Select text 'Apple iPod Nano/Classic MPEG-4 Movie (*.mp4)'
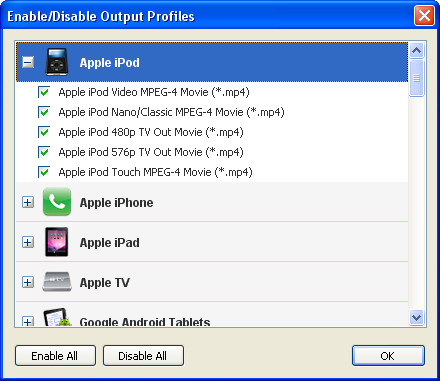Image resolution: width=440 pixels, height=381 pixels. [172, 112]
